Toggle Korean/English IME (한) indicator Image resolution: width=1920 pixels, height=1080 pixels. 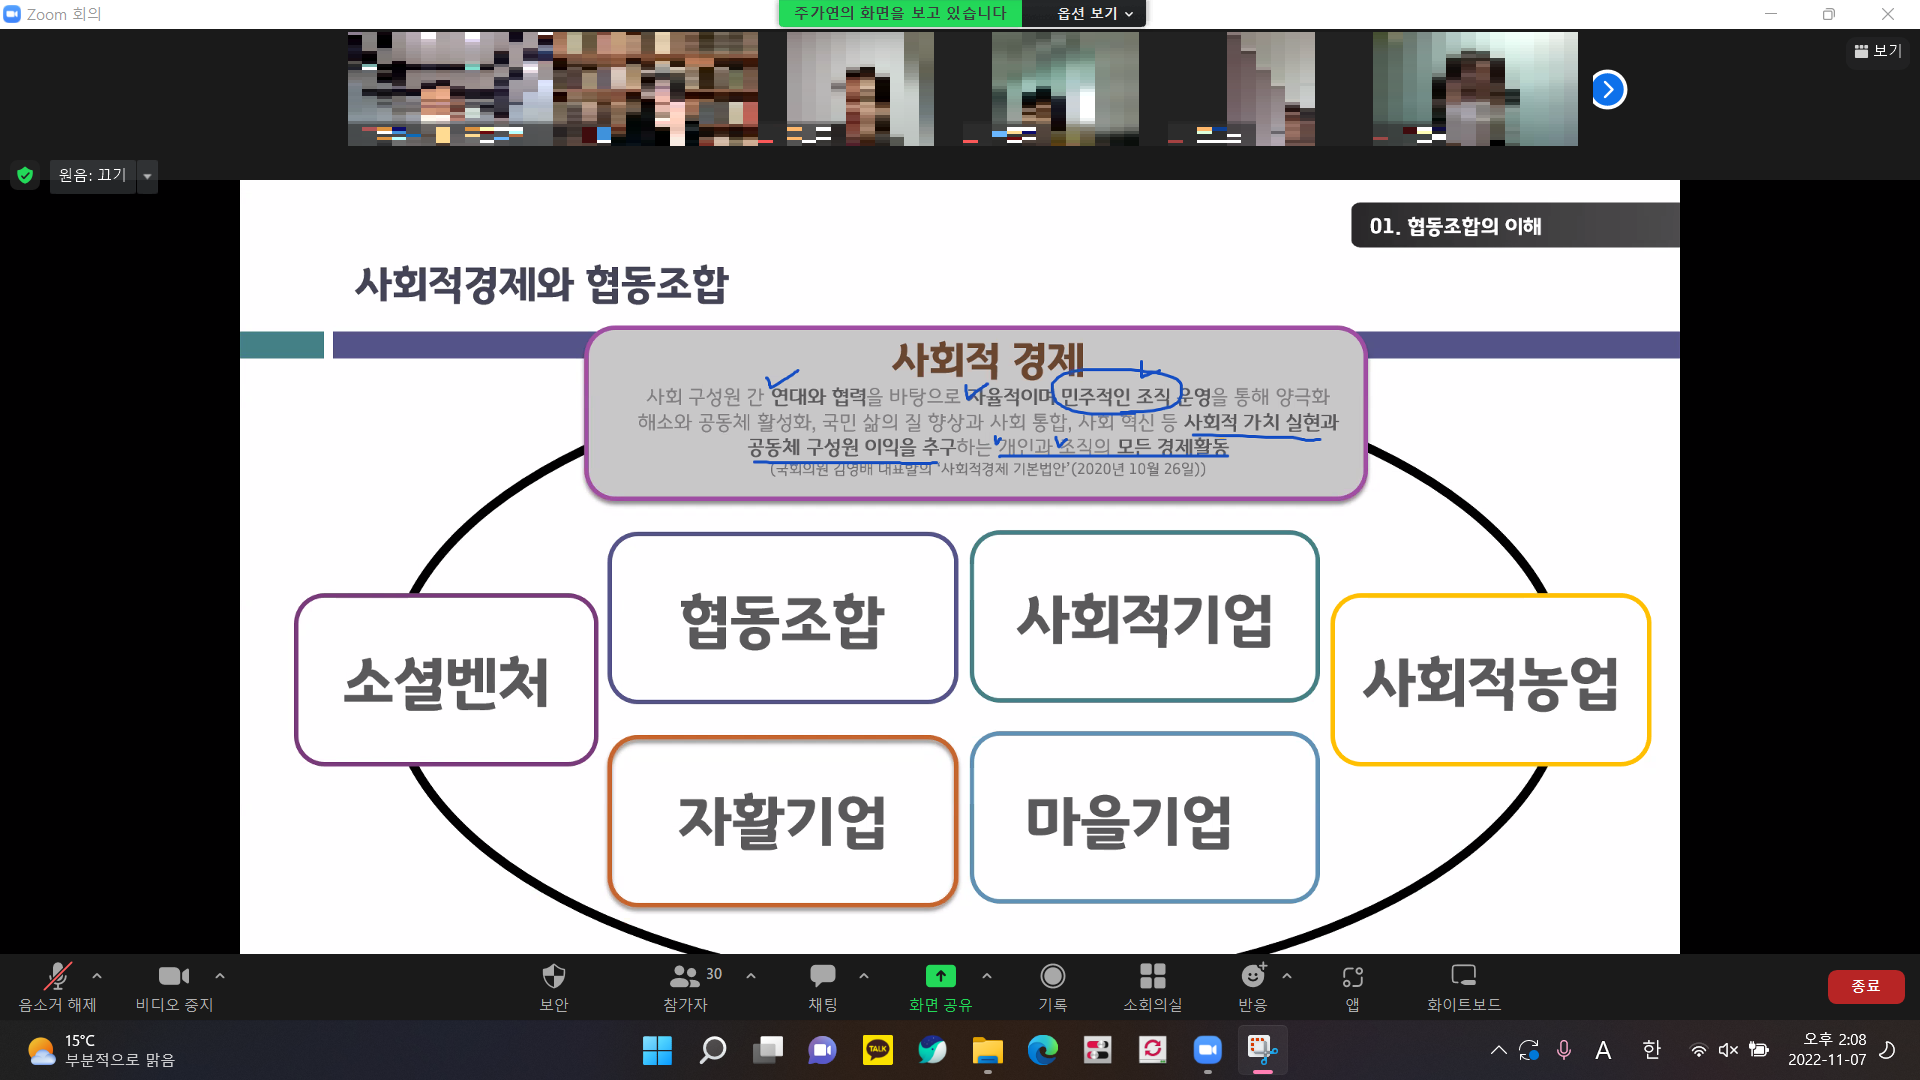(x=1651, y=1050)
